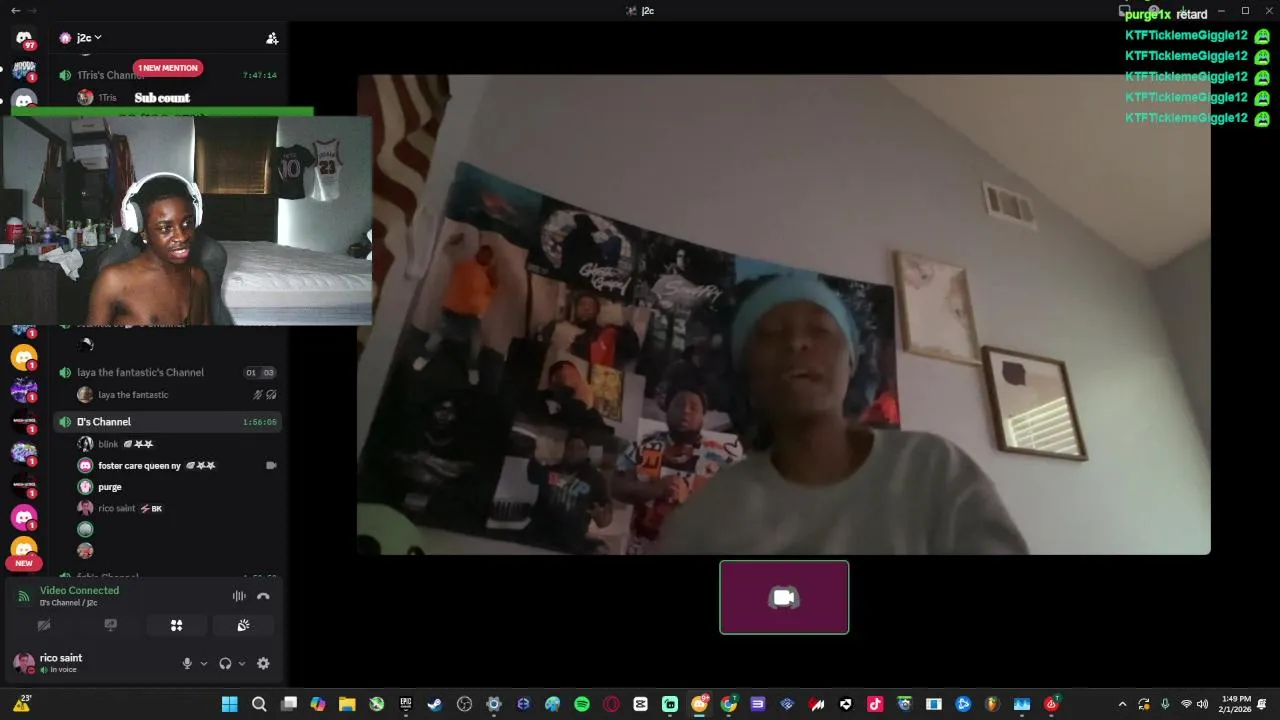Open File Explorer from taskbar
Image resolution: width=1280 pixels, height=720 pixels.
tap(347, 704)
